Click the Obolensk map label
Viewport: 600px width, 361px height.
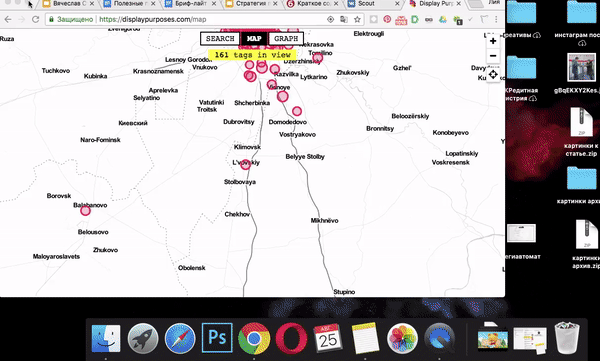click(x=192, y=268)
